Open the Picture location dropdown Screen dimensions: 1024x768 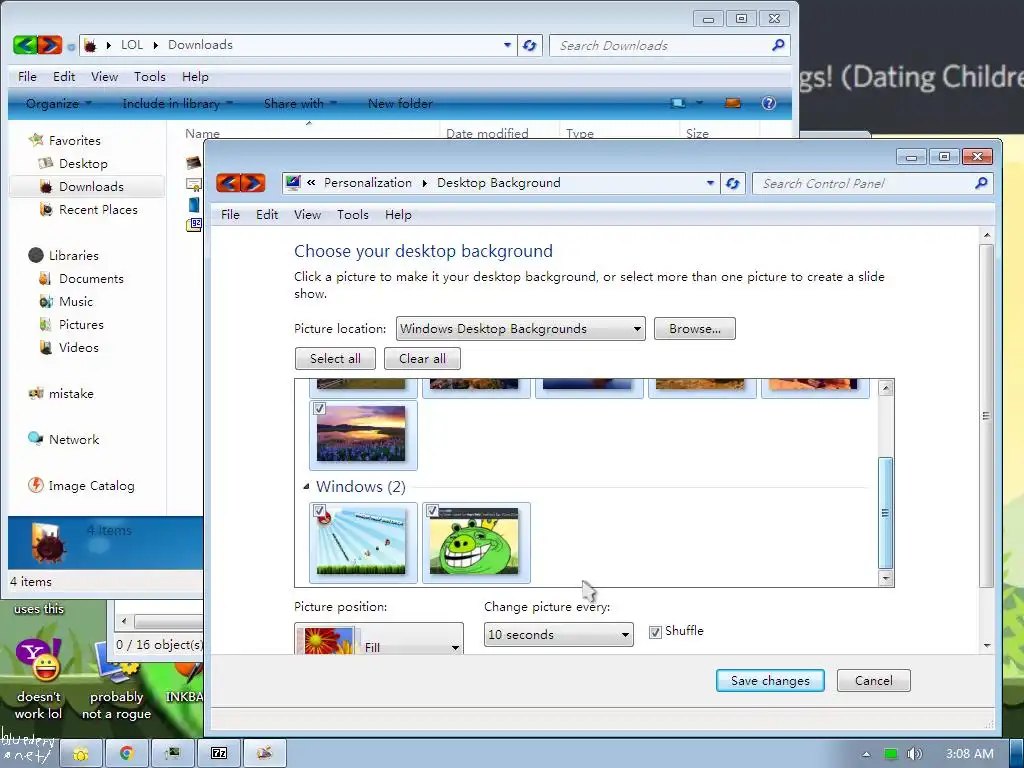(520, 328)
